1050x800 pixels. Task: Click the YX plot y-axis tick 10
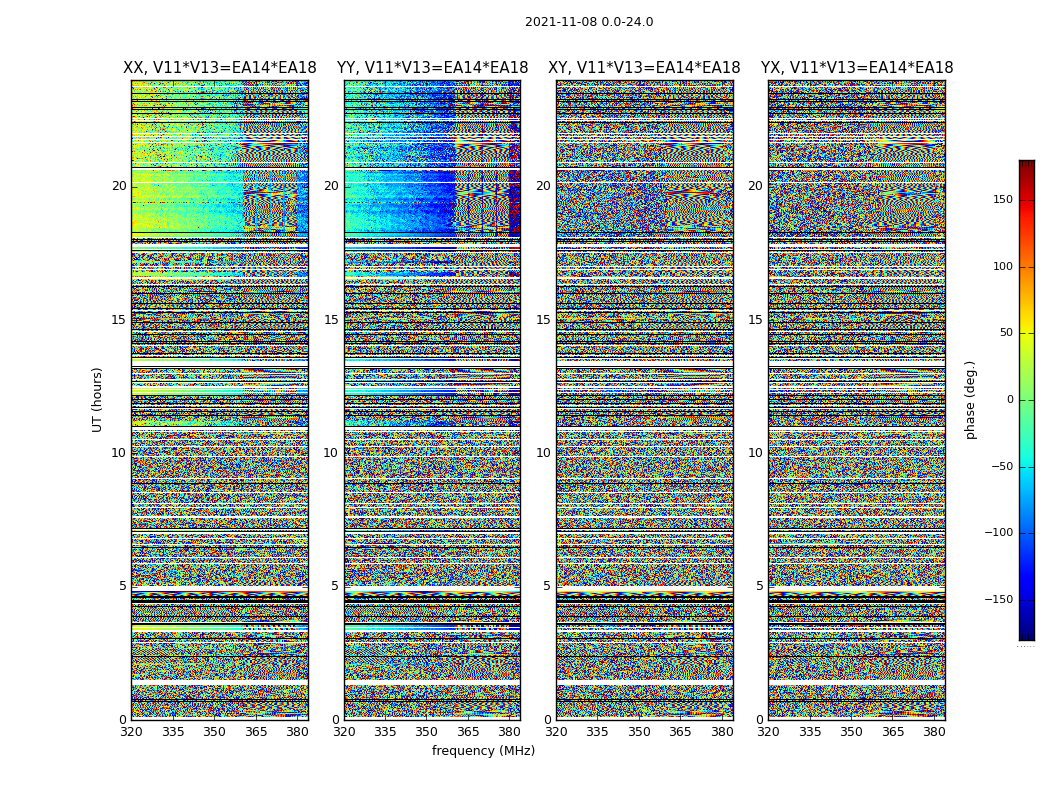point(756,453)
